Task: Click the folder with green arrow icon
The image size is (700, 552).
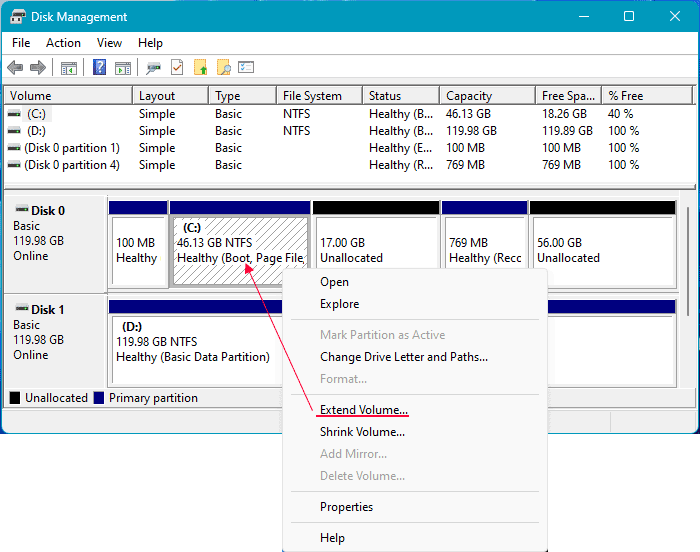Action: 201,68
